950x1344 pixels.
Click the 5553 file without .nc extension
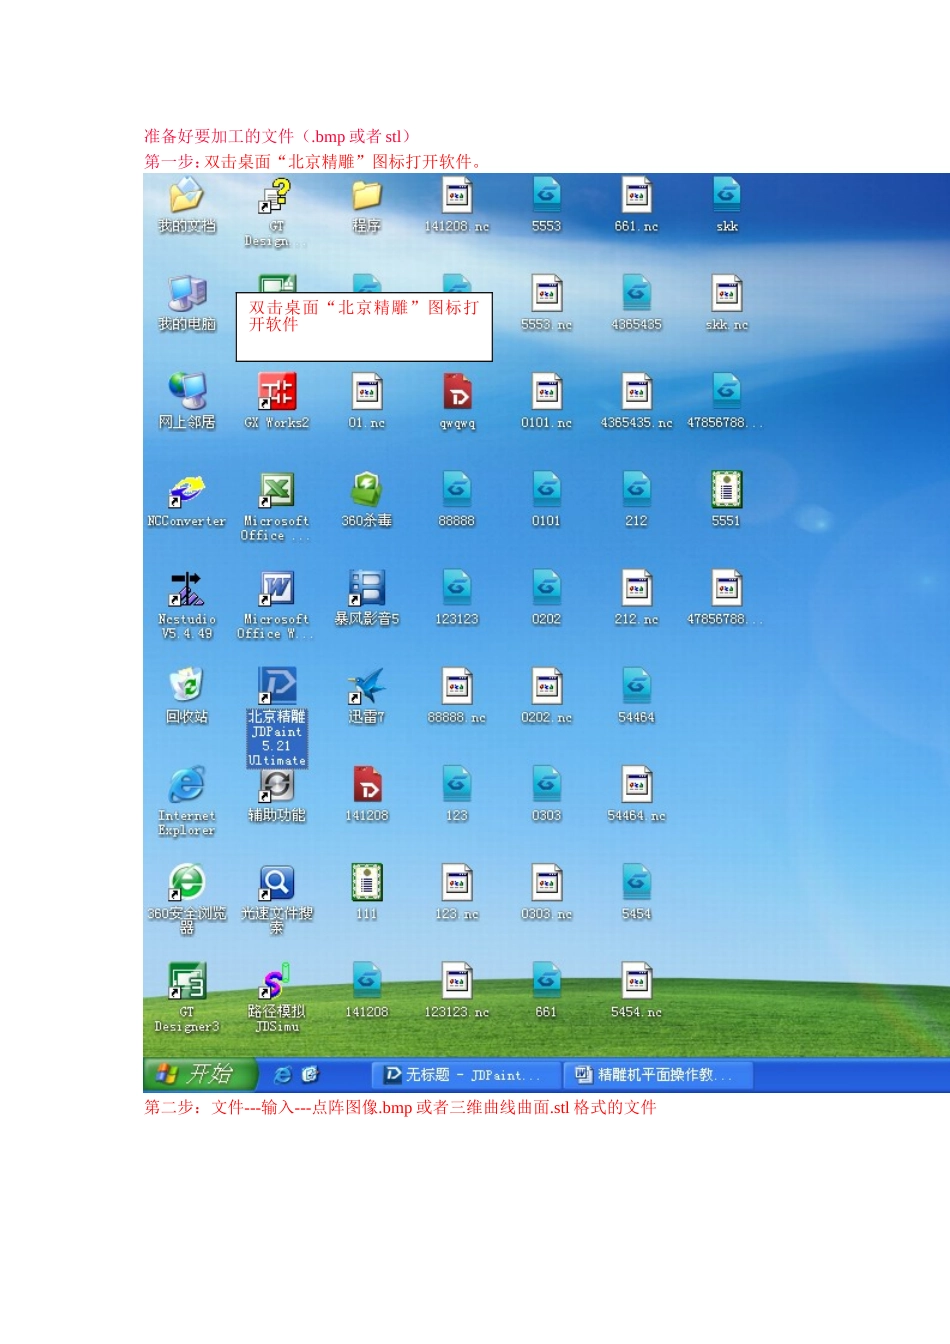tap(546, 205)
